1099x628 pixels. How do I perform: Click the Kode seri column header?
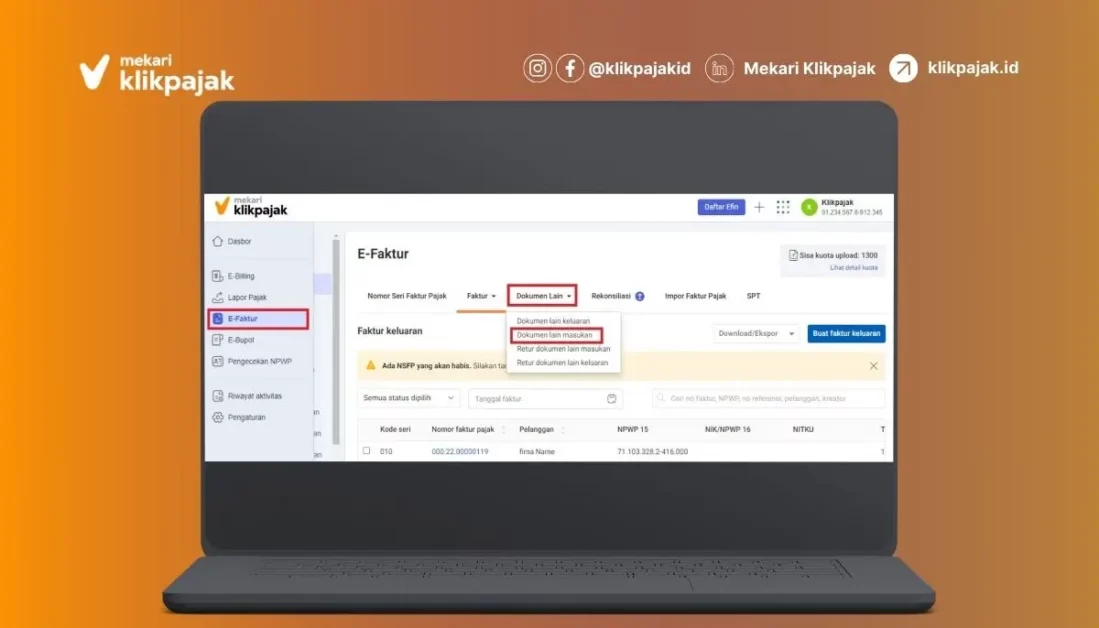[x=395, y=430]
